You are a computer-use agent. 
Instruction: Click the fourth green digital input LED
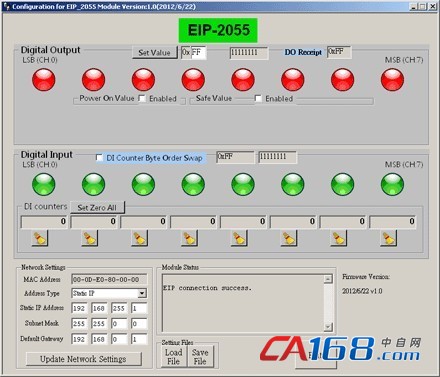coord(193,184)
